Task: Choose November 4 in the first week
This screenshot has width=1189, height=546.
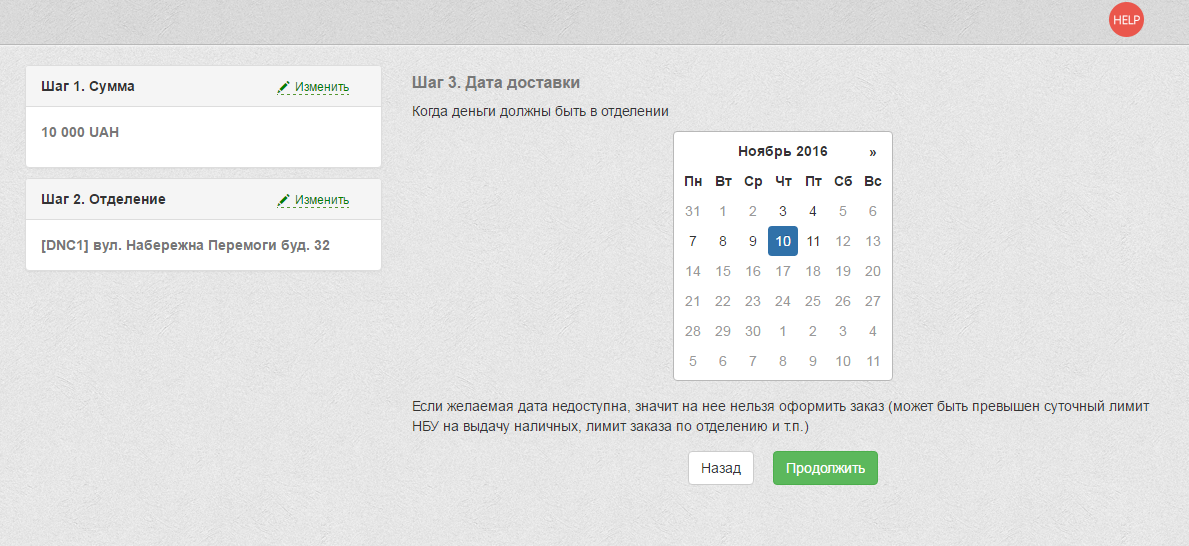Action: 813,211
